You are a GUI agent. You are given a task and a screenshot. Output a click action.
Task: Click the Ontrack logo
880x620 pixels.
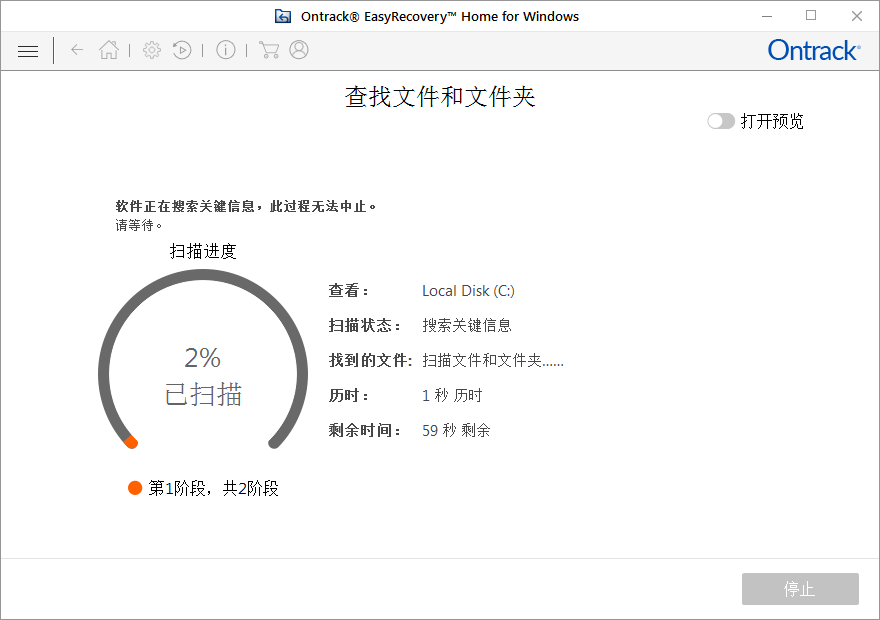tap(812, 50)
